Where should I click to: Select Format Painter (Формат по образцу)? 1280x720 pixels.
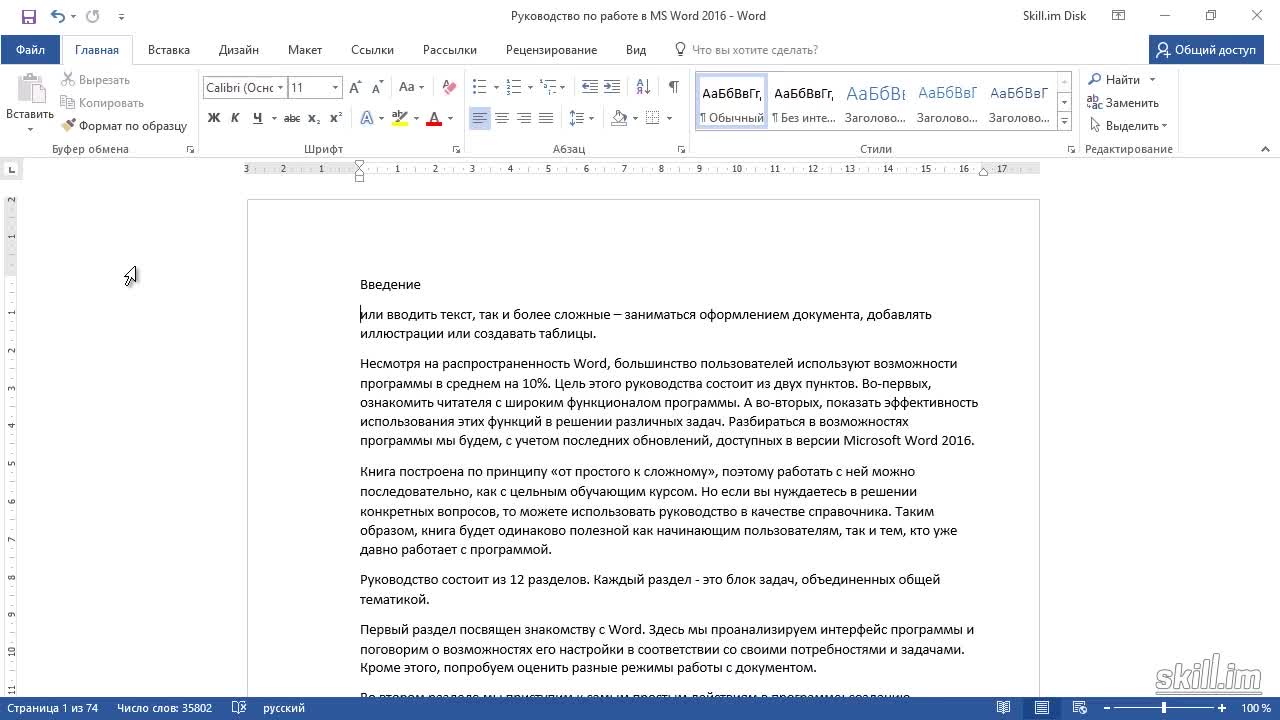click(x=124, y=126)
